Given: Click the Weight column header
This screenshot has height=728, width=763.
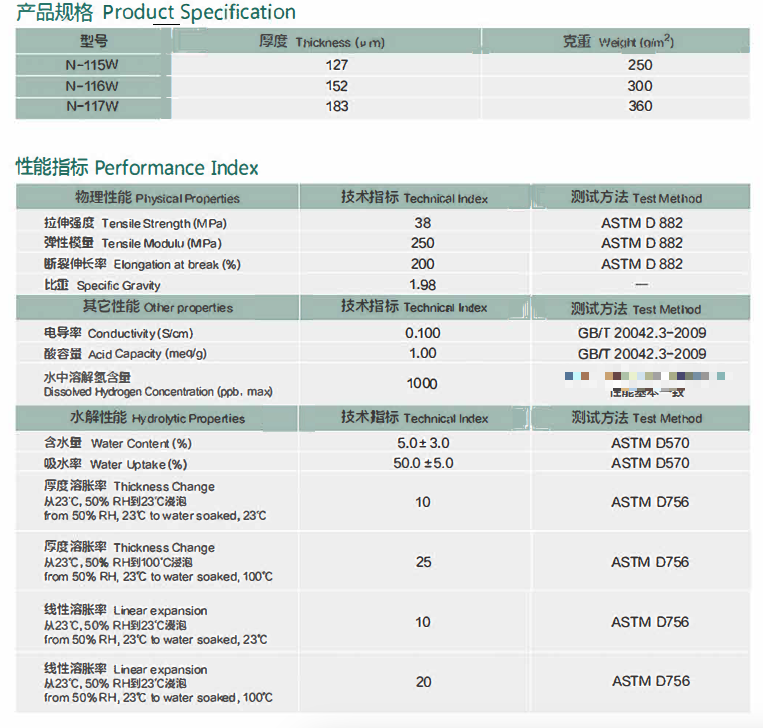Looking at the screenshot, I should click(617, 42).
